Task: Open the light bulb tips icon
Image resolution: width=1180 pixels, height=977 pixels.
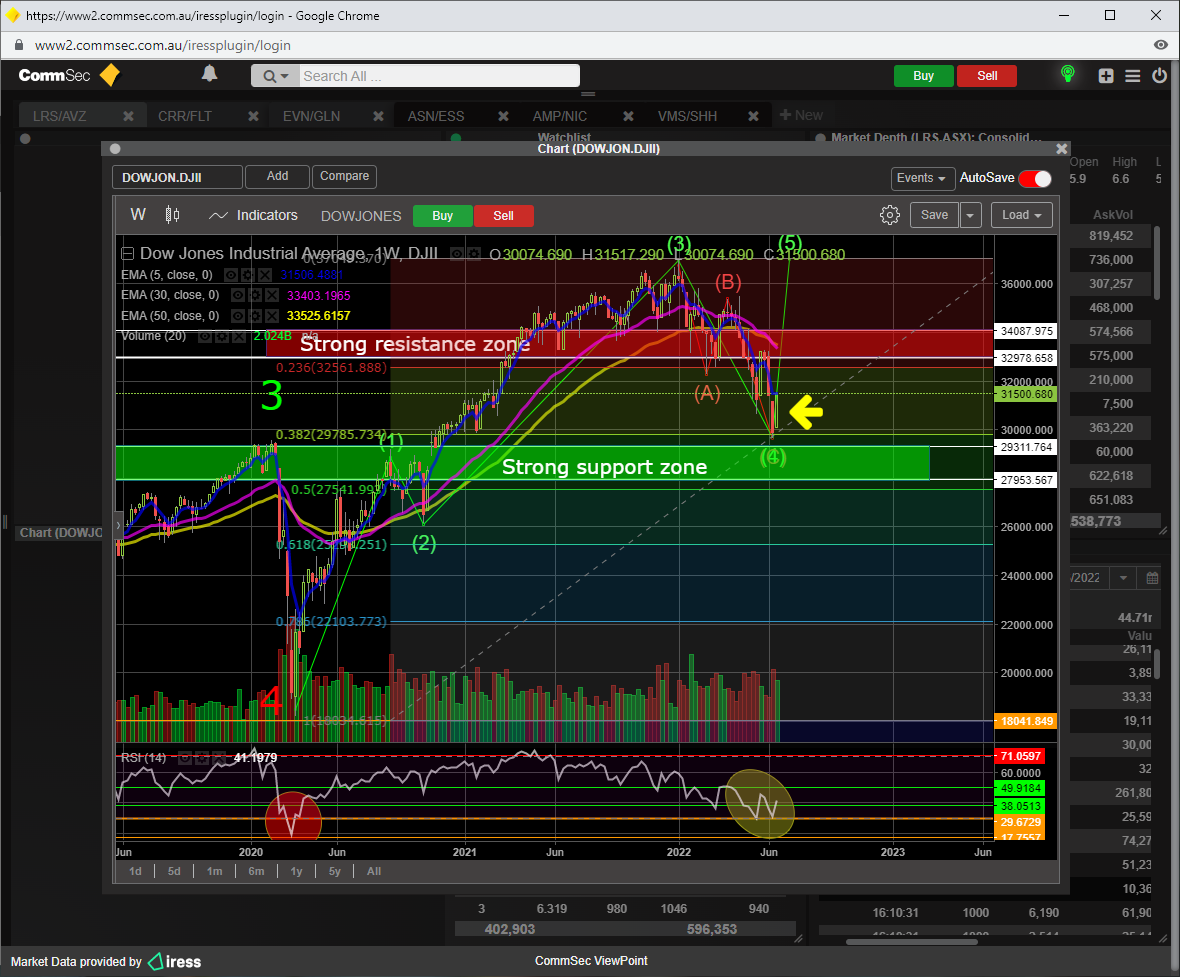Action: pos(1067,74)
